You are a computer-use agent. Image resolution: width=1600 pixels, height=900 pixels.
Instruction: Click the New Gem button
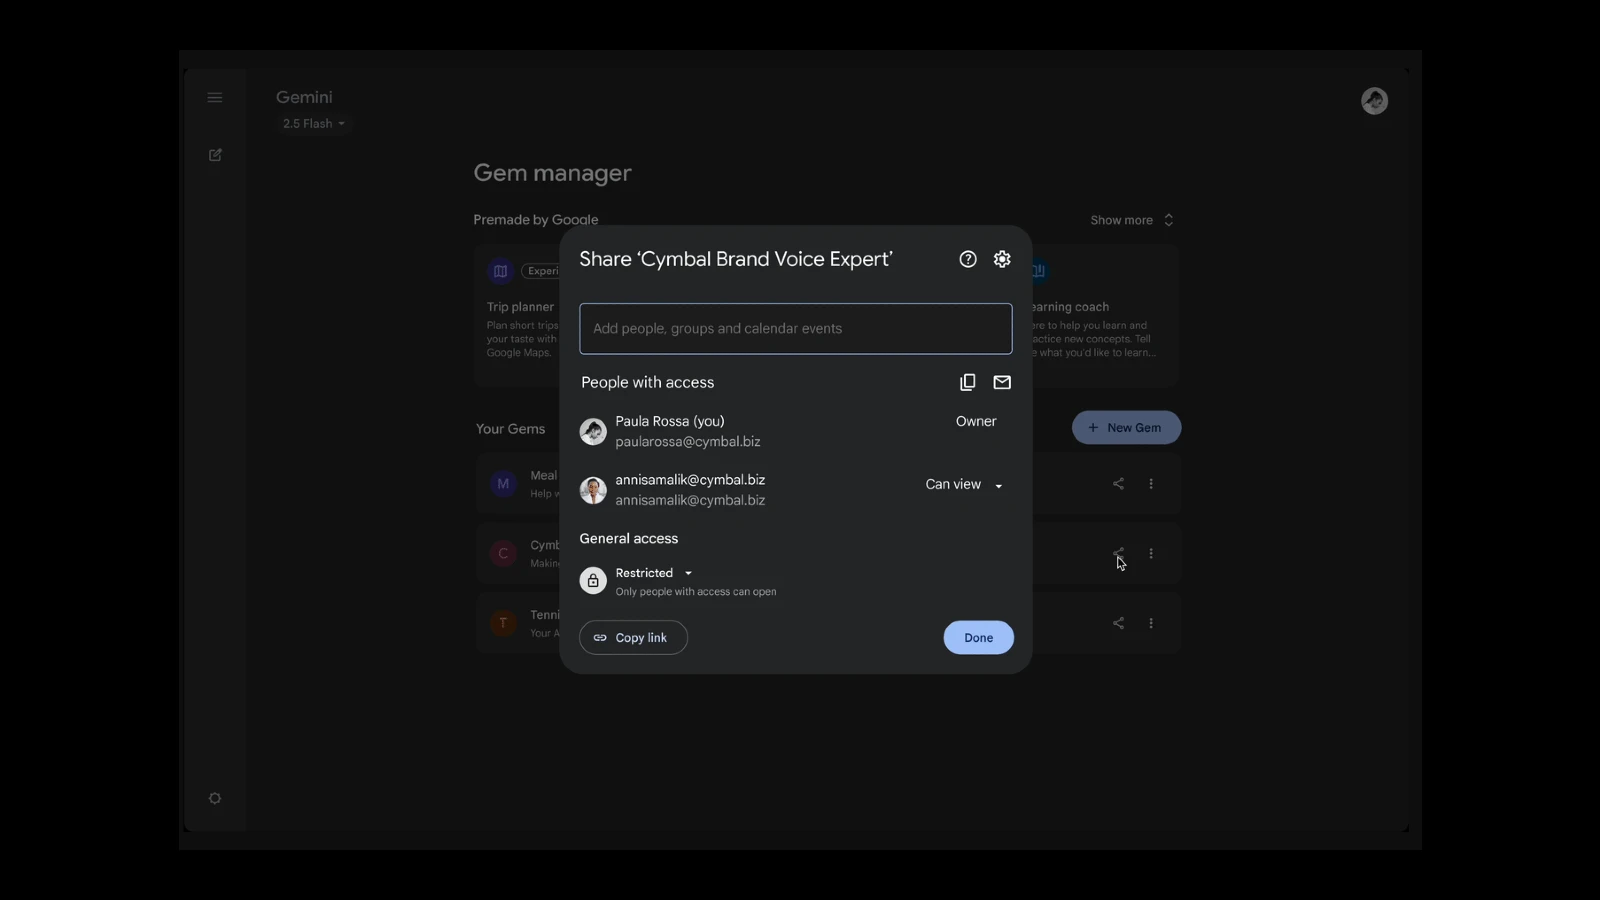pos(1126,428)
